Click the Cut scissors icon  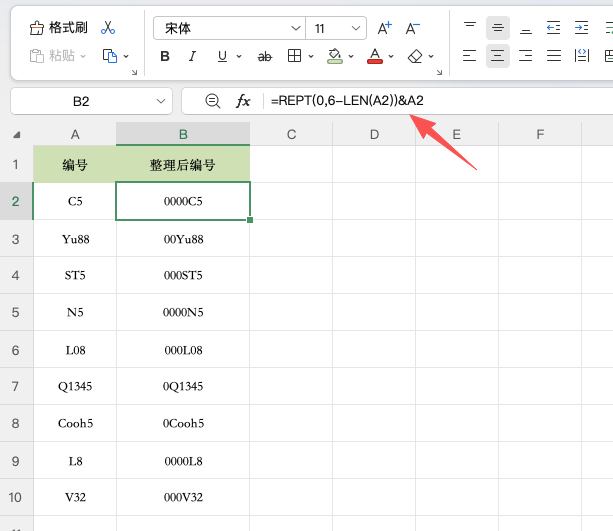(x=108, y=28)
